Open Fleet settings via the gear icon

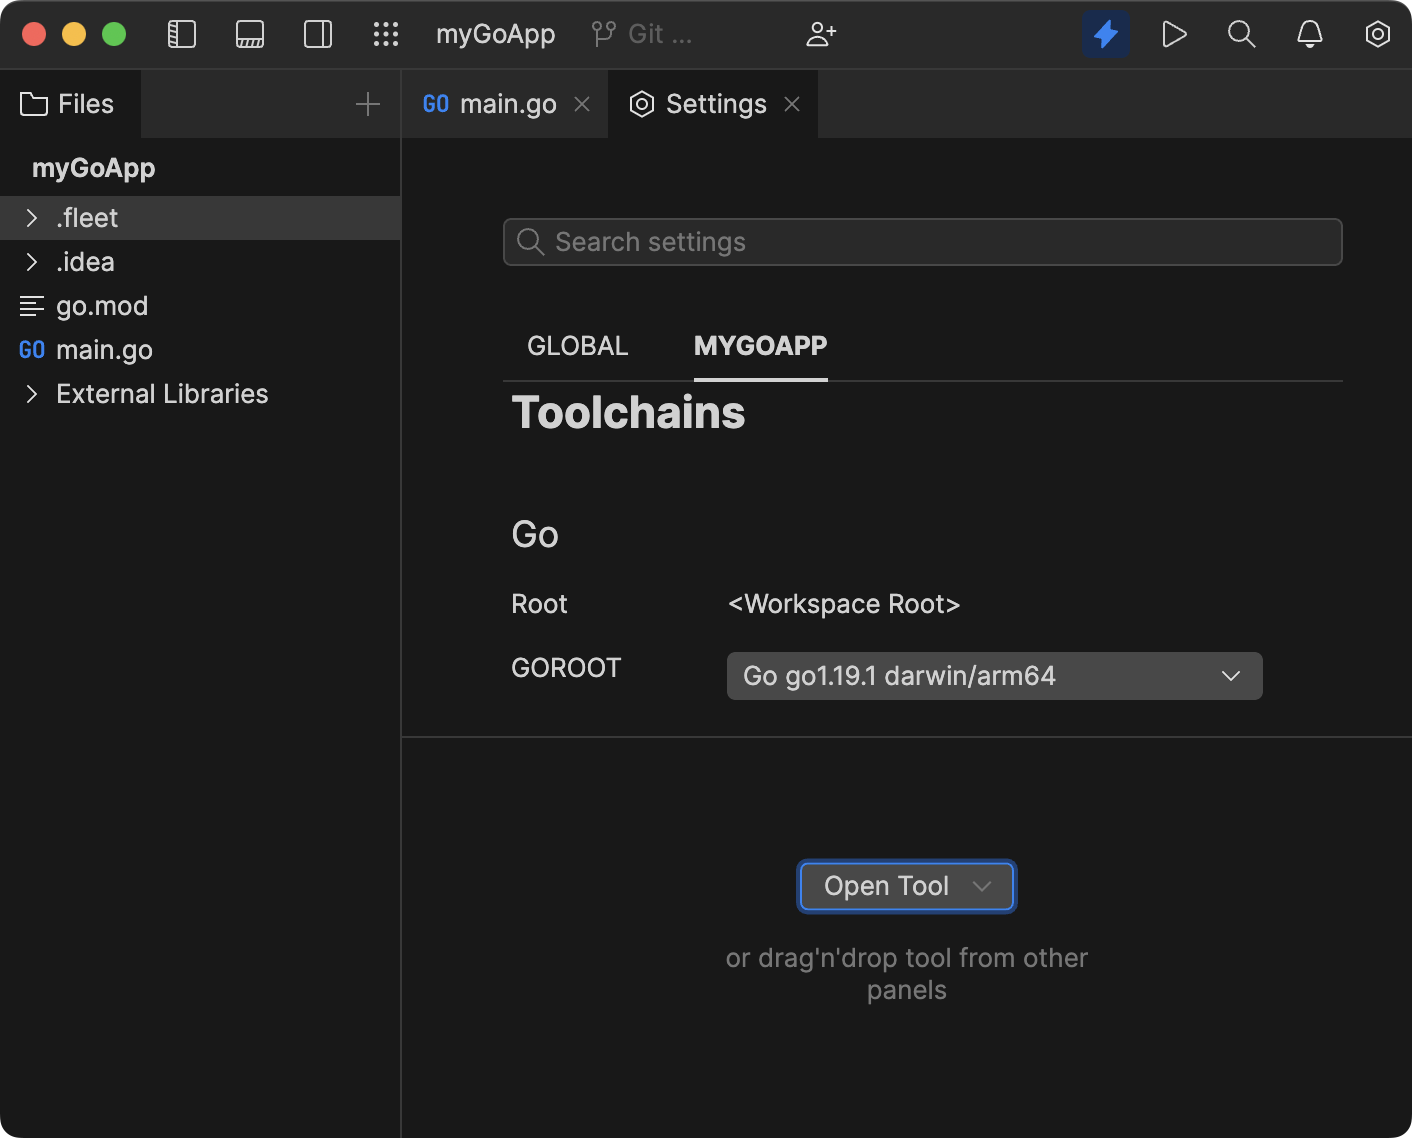pyautogui.click(x=1377, y=33)
